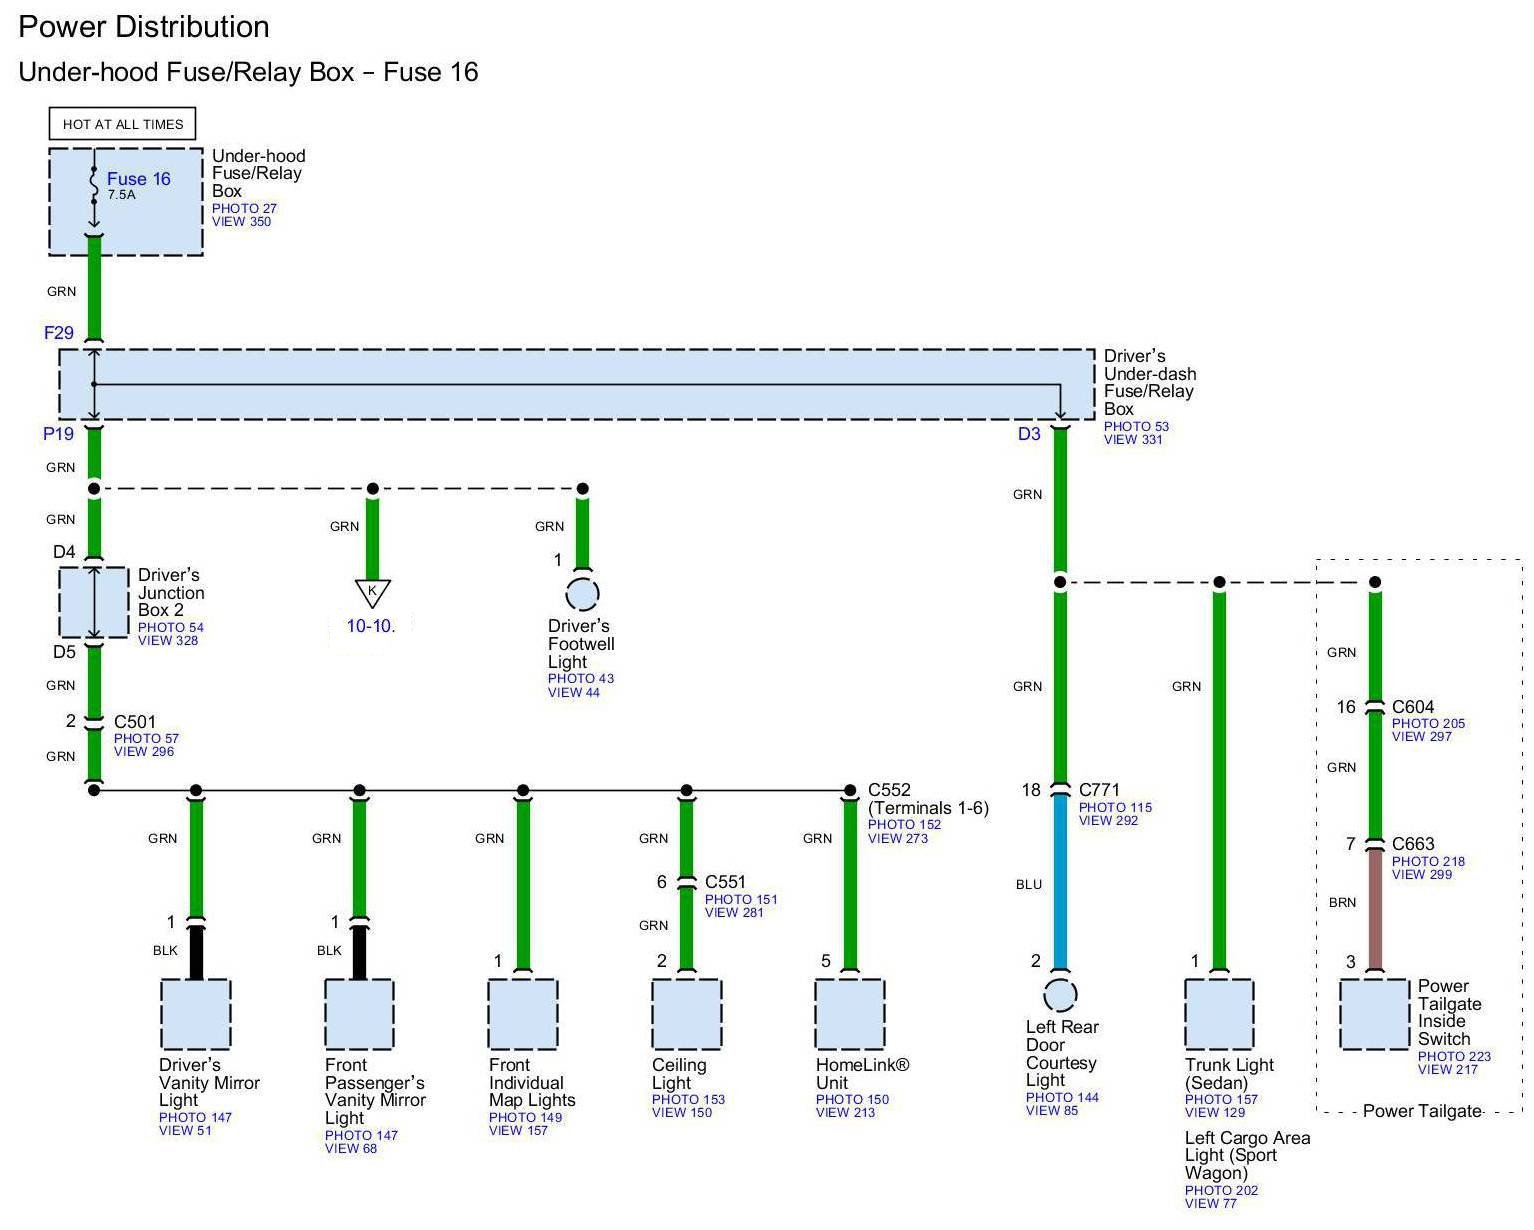1534x1230 pixels.
Task: Open VIEW 299 under connector C663
Action: tap(1421, 875)
